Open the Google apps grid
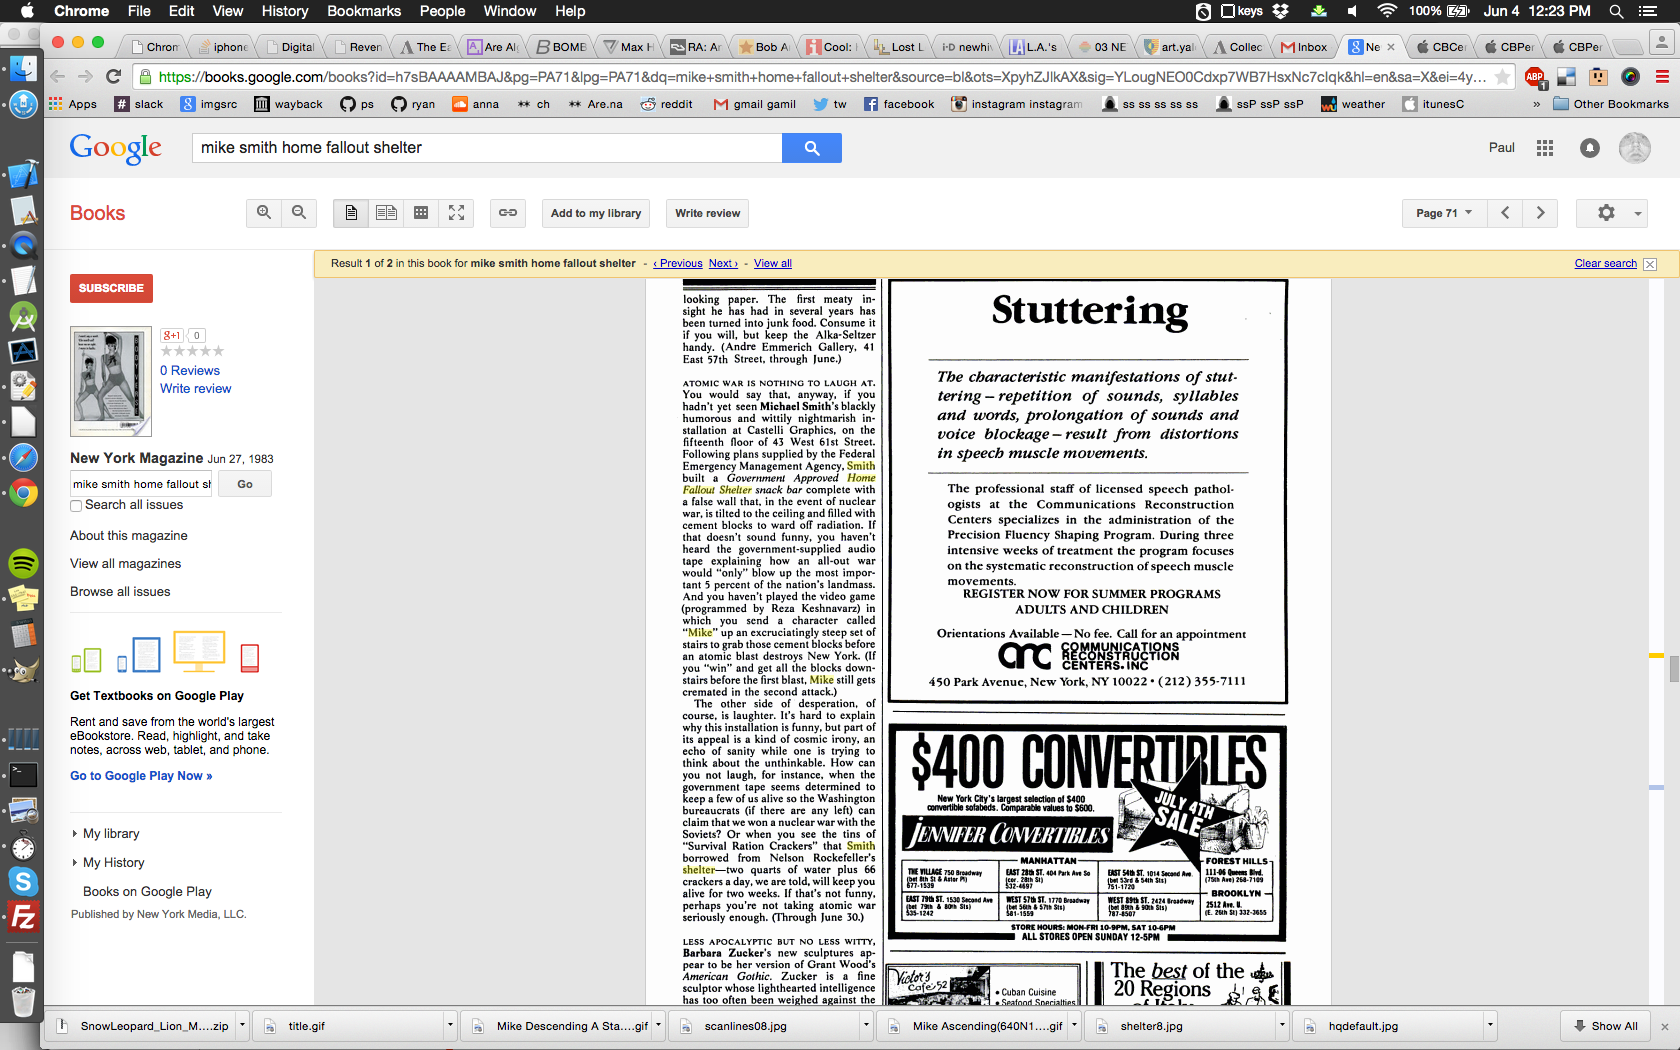 1545,148
